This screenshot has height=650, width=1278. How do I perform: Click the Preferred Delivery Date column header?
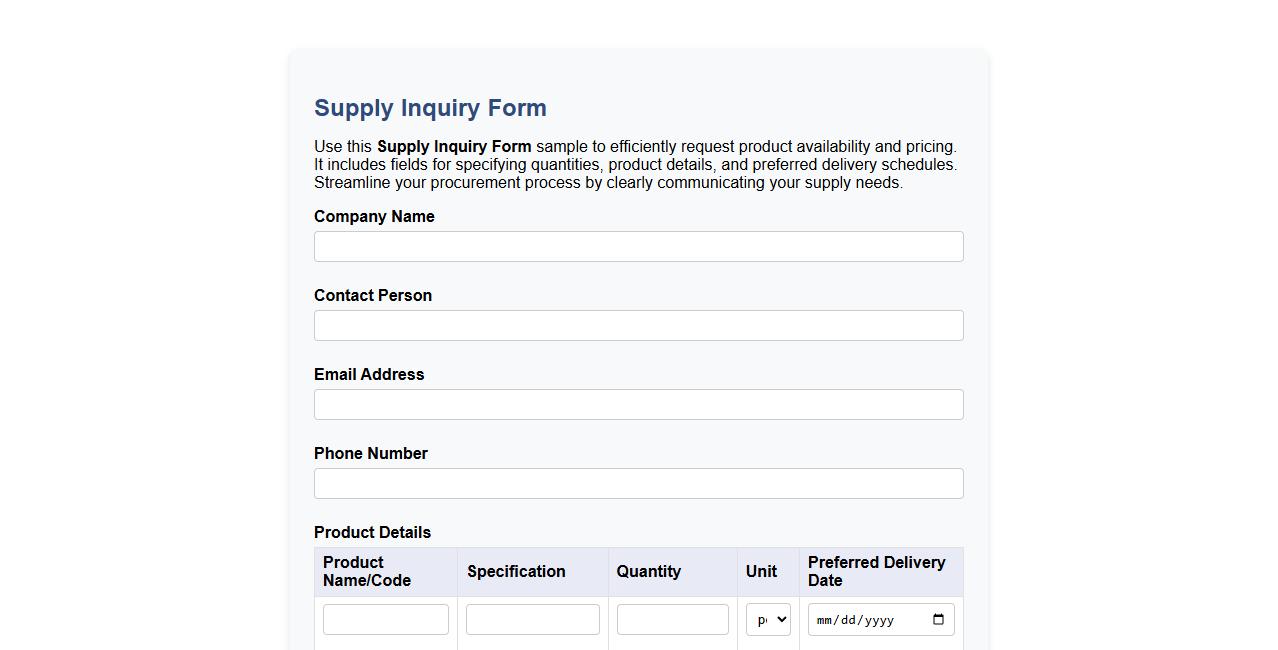coord(875,571)
